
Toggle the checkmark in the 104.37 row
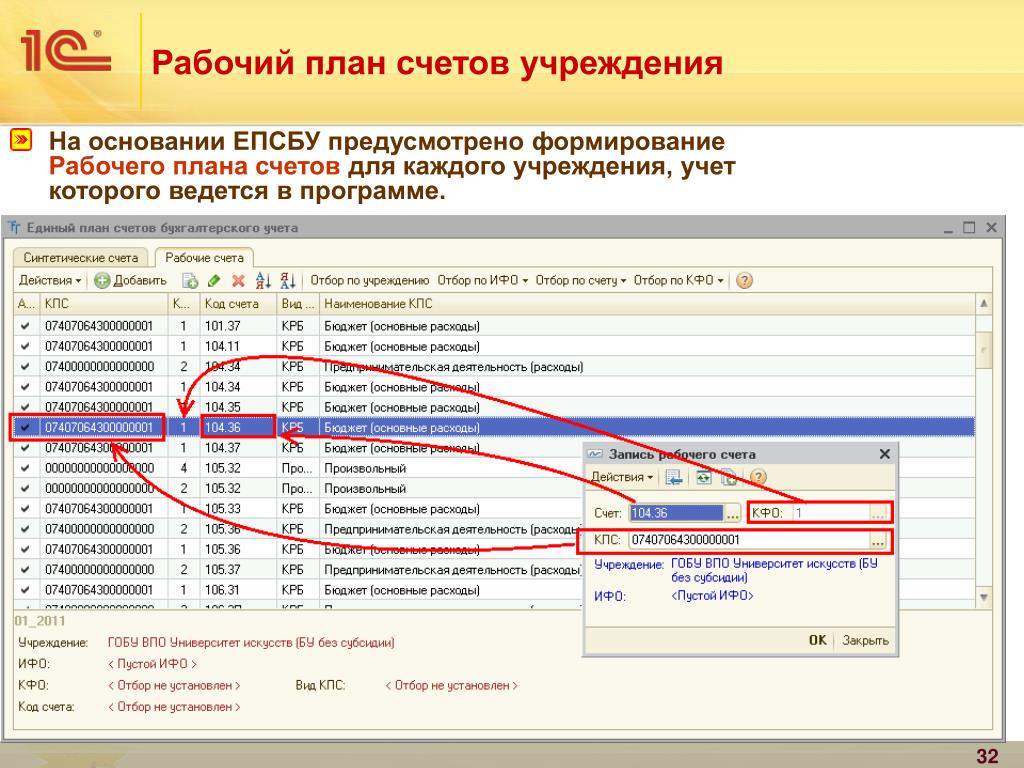[25, 448]
